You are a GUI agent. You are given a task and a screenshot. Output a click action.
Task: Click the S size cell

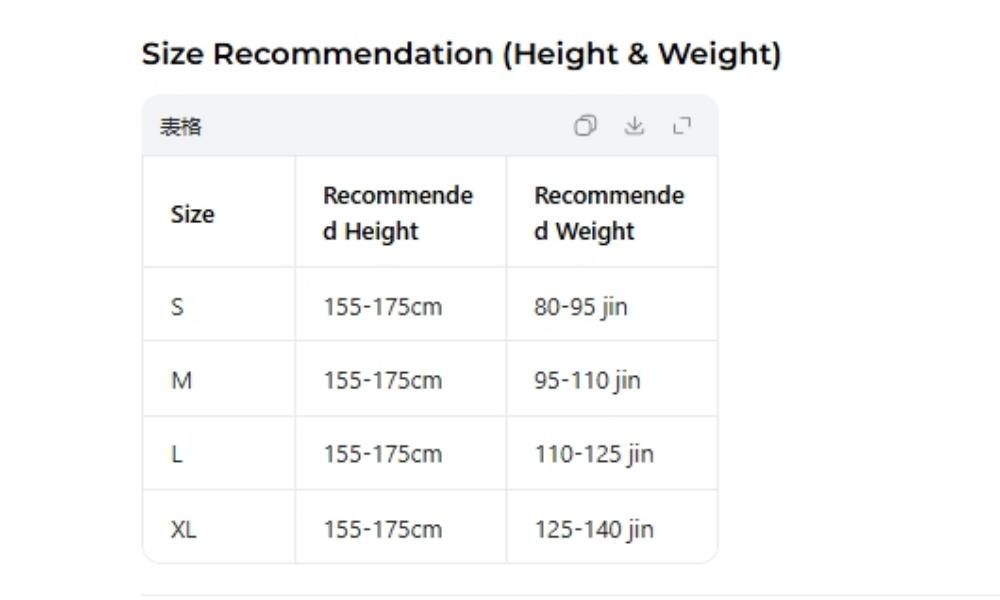177,306
